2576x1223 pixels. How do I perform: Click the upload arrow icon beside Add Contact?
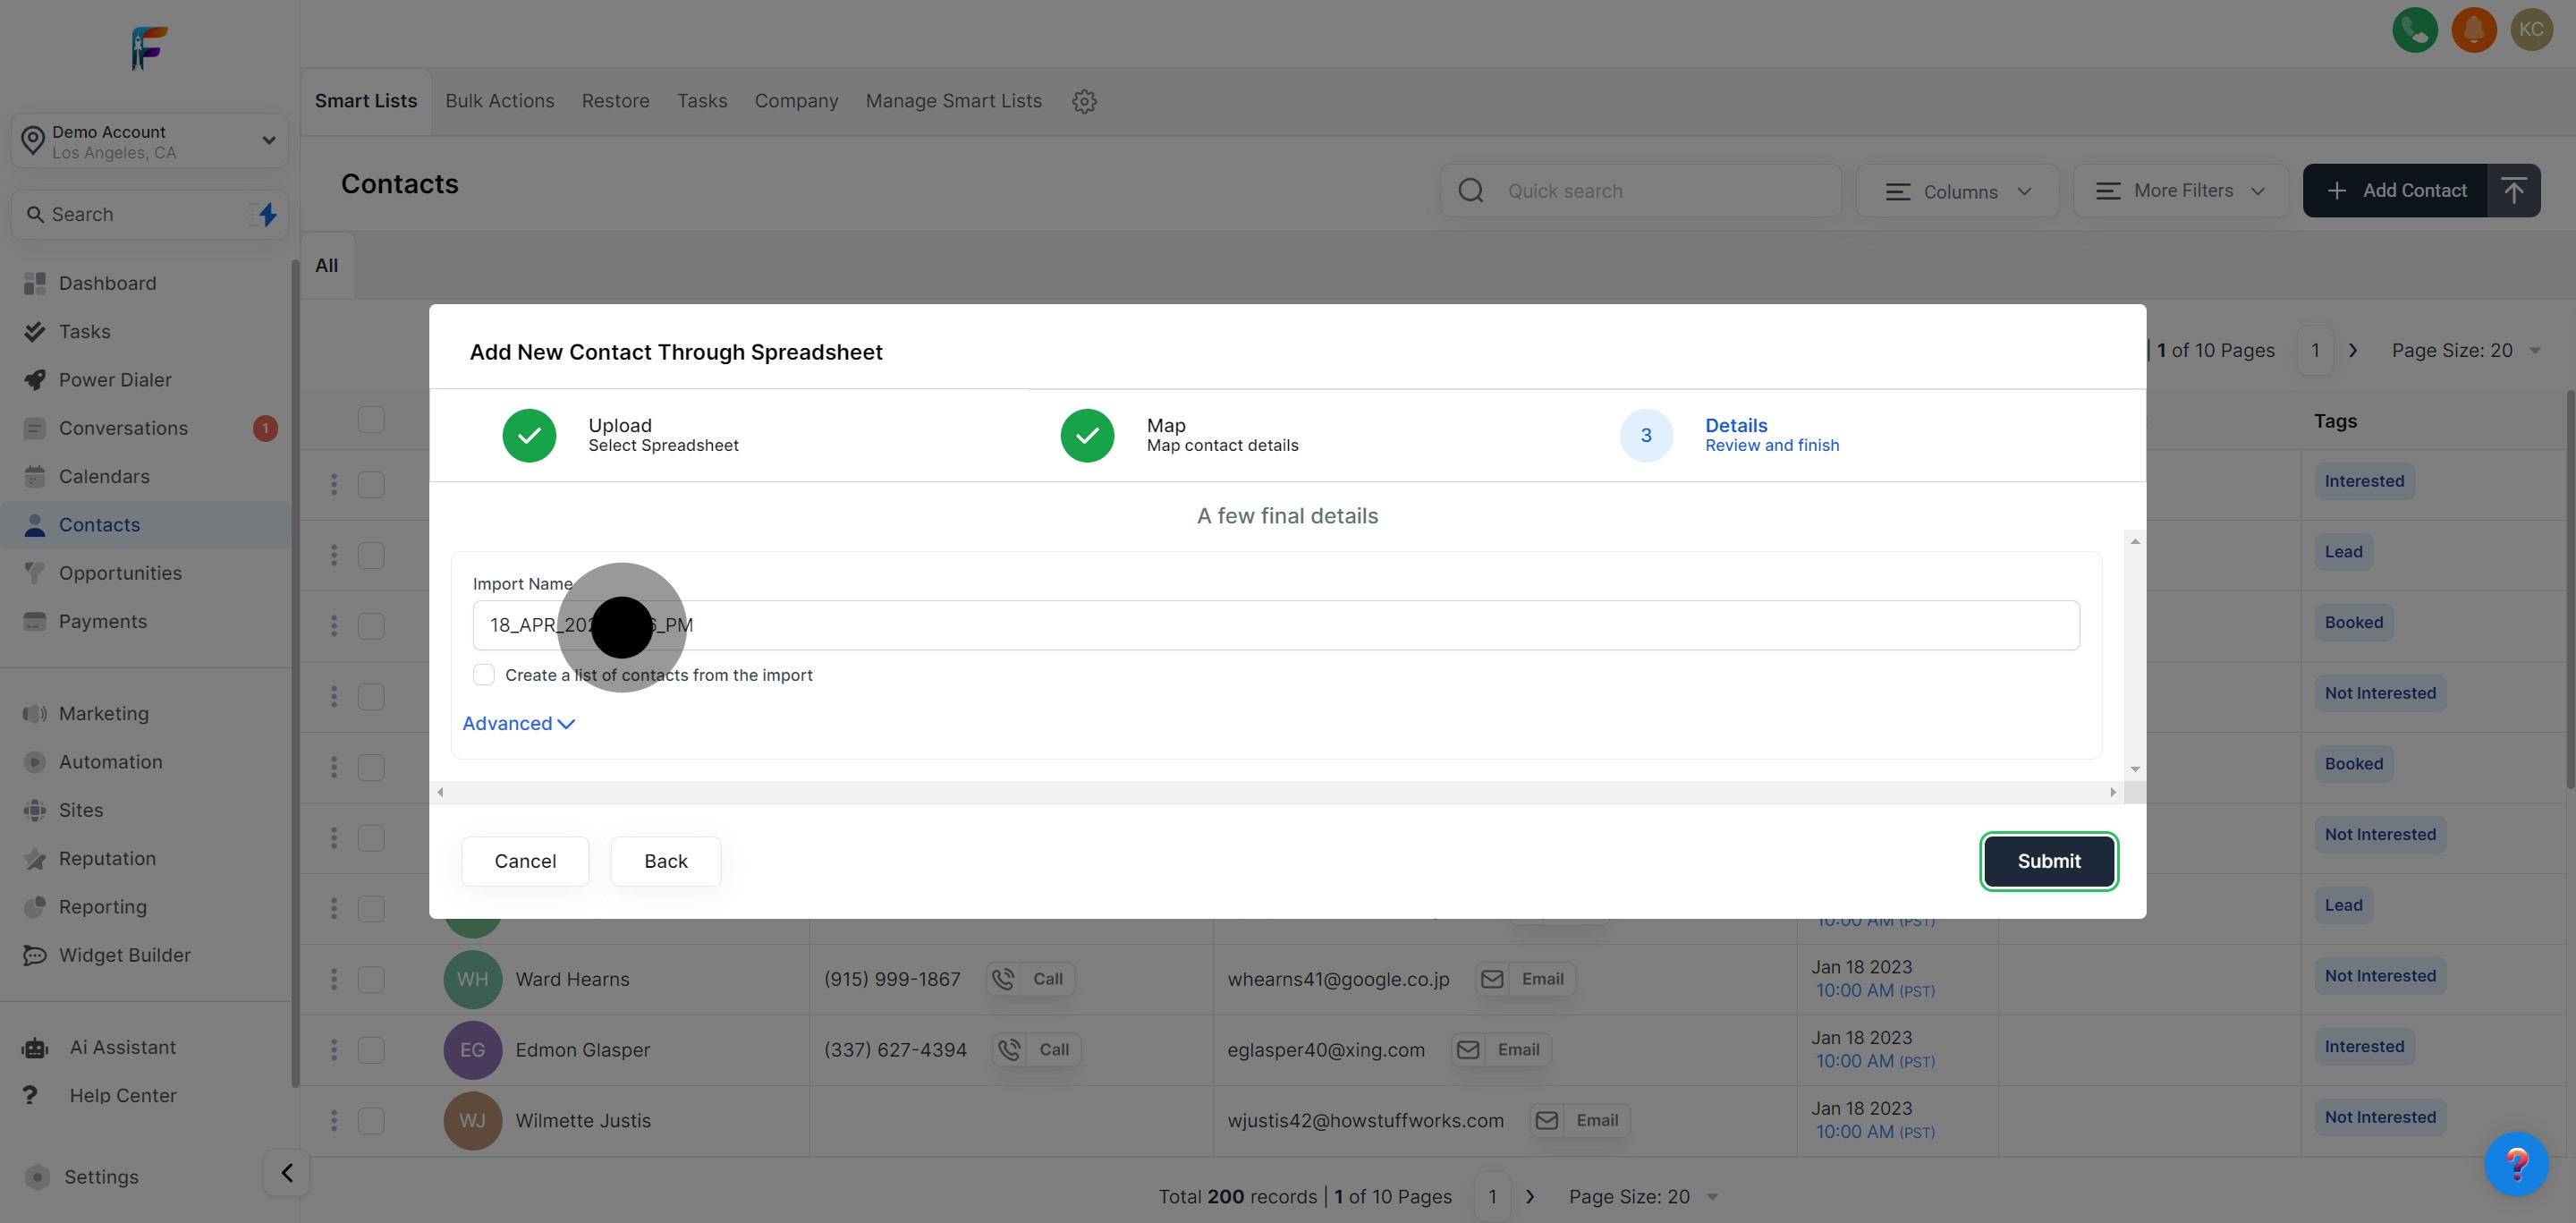[2513, 190]
